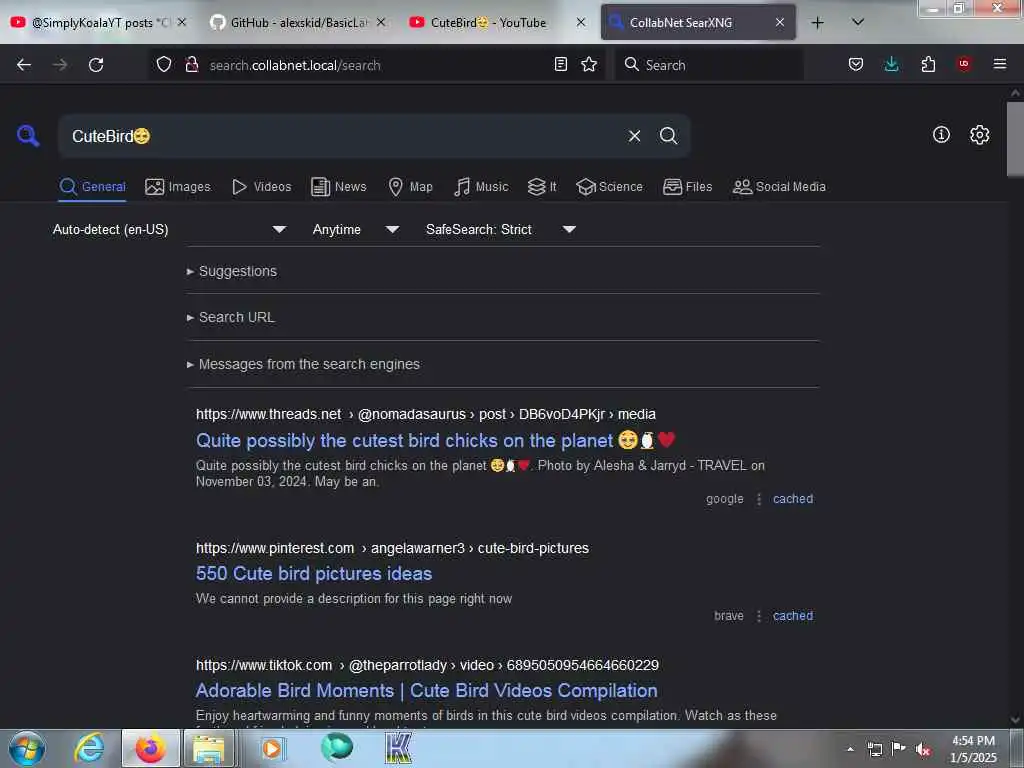Open the SafeSearch: Strict dropdown
This screenshot has width=1024, height=768.
tap(501, 229)
